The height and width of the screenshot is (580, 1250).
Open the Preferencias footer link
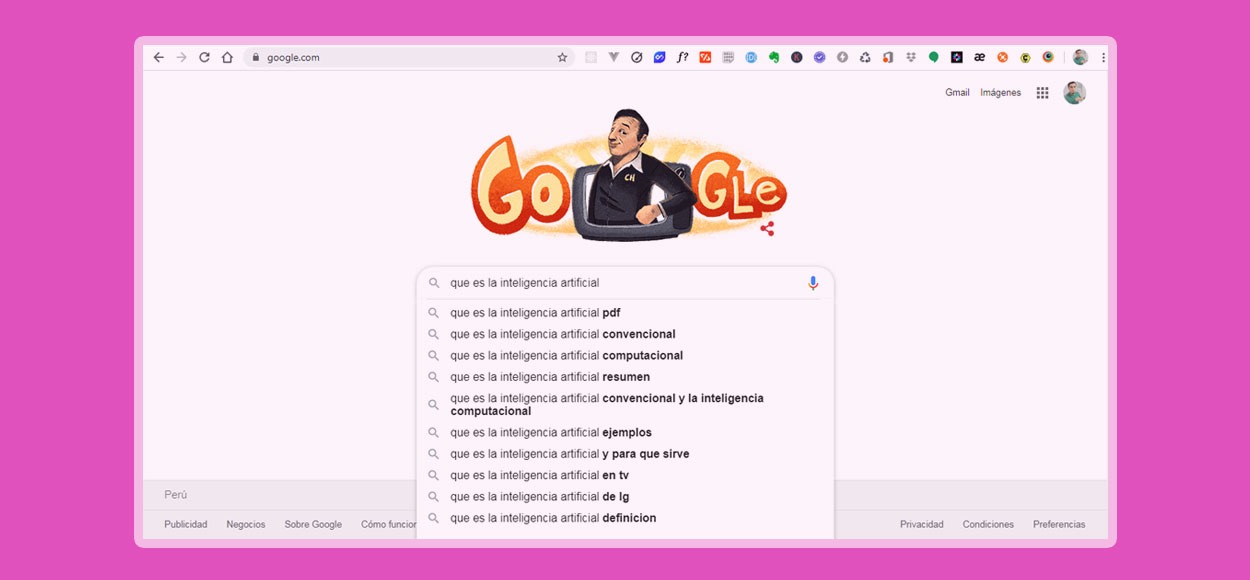[x=1059, y=524]
